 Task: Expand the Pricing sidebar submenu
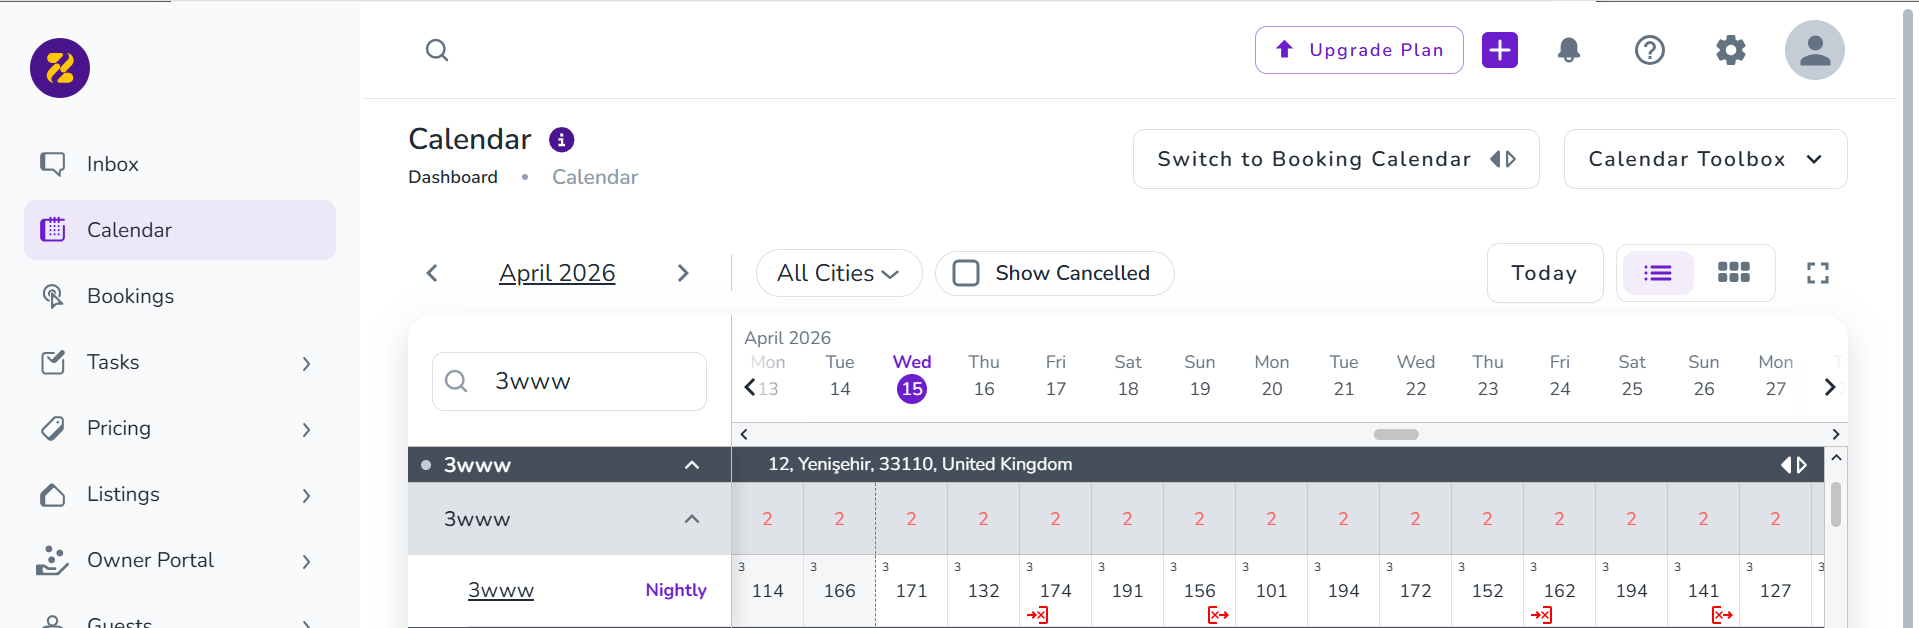306,429
